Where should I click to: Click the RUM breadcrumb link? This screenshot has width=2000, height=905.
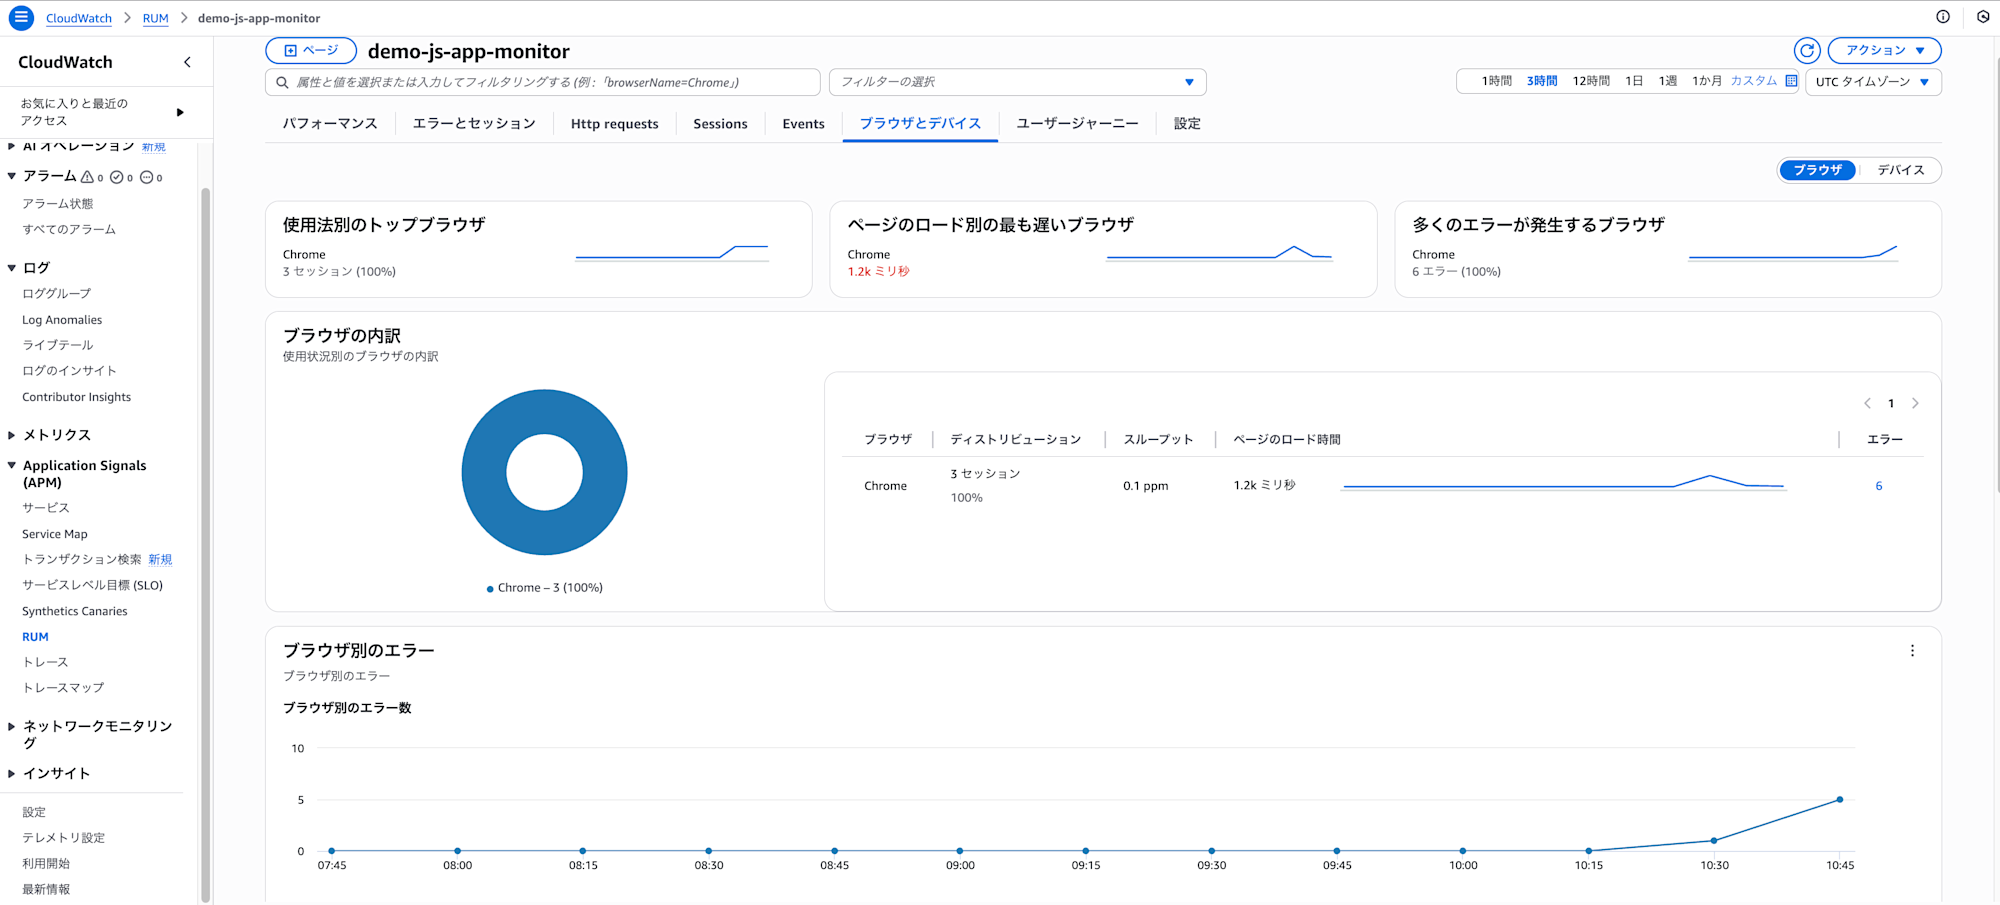coord(155,18)
